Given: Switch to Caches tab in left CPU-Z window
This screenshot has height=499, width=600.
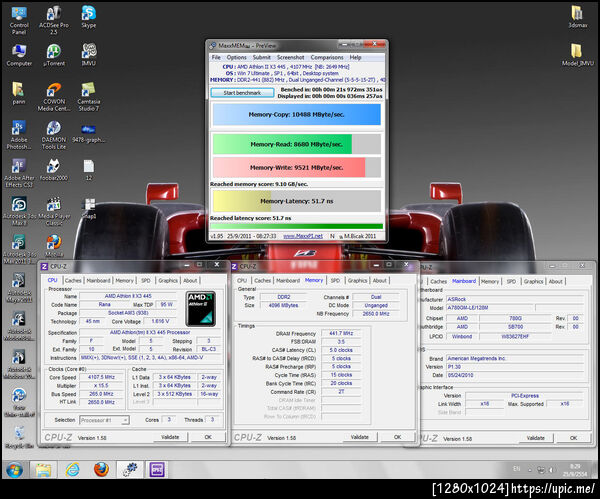Looking at the screenshot, I should (x=73, y=280).
